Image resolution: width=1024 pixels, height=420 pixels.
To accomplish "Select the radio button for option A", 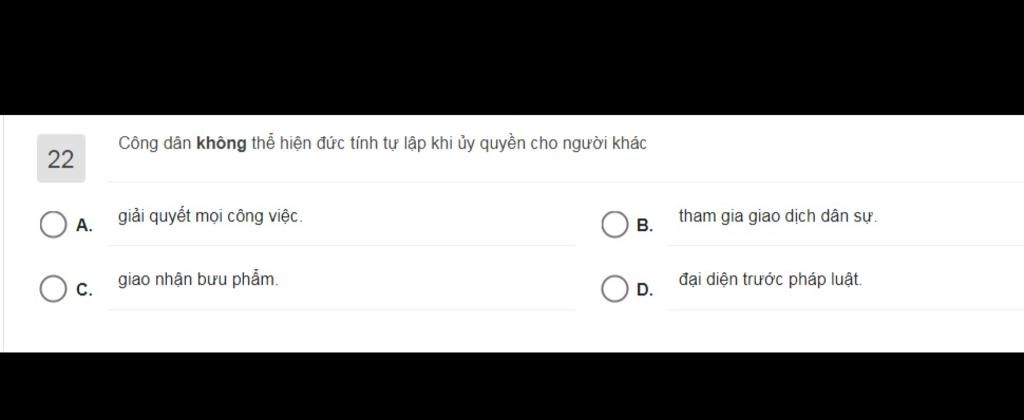I will (53, 225).
